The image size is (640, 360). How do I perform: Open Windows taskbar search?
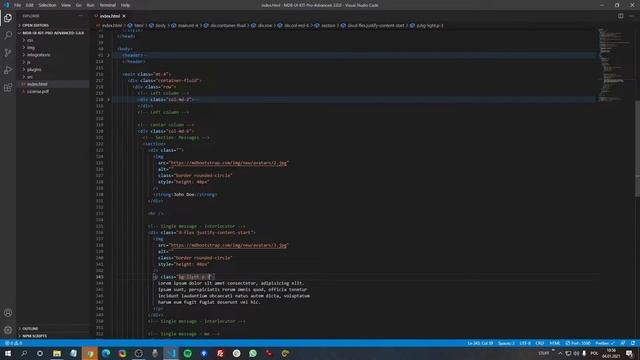coord(24,353)
